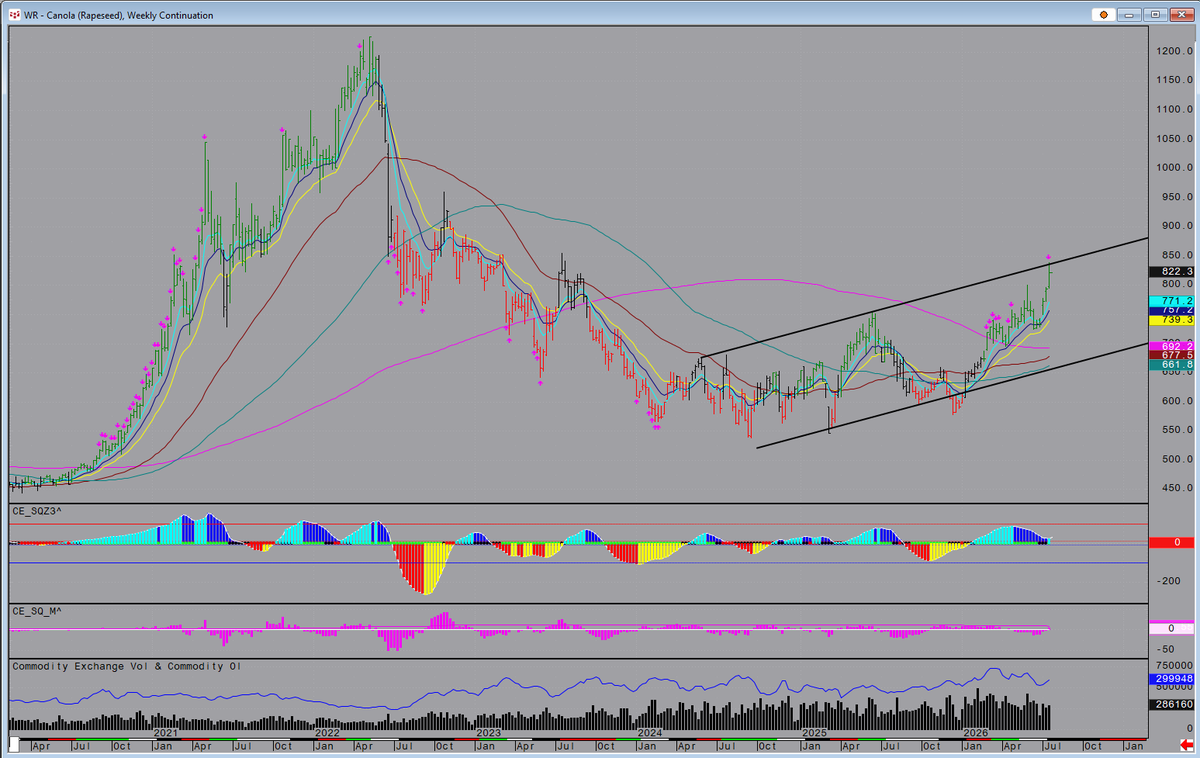
Task: Click the red left arrow at chart bottom-right
Action: [1185, 745]
